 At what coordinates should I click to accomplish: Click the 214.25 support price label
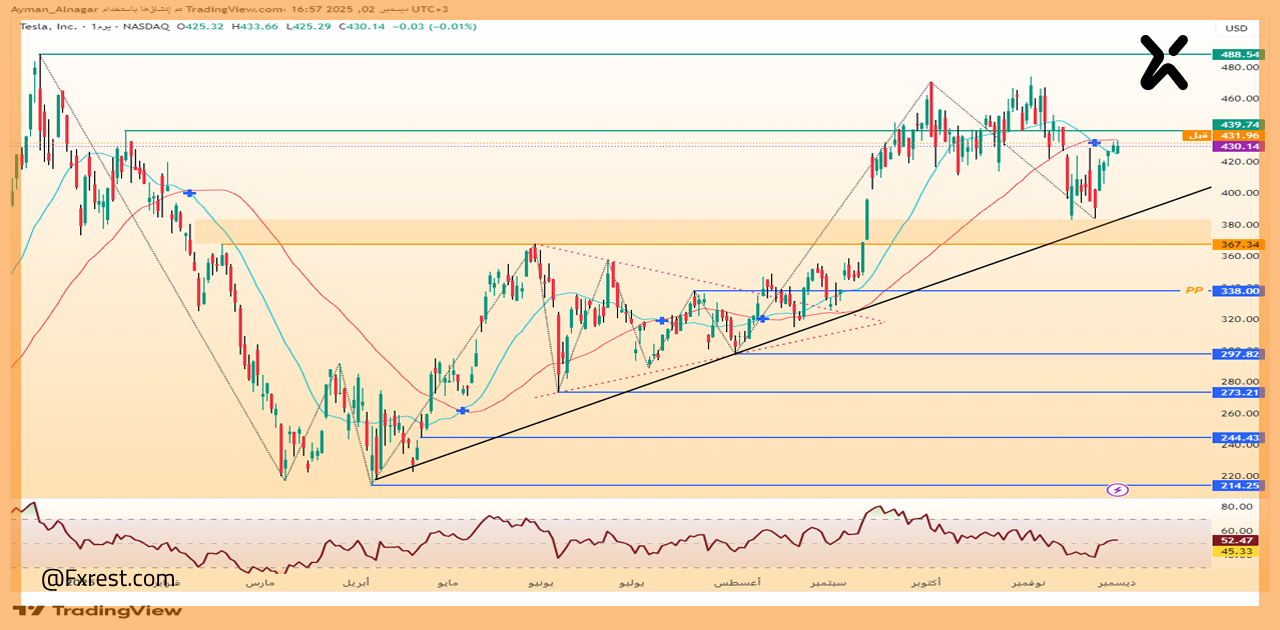[x=1236, y=485]
